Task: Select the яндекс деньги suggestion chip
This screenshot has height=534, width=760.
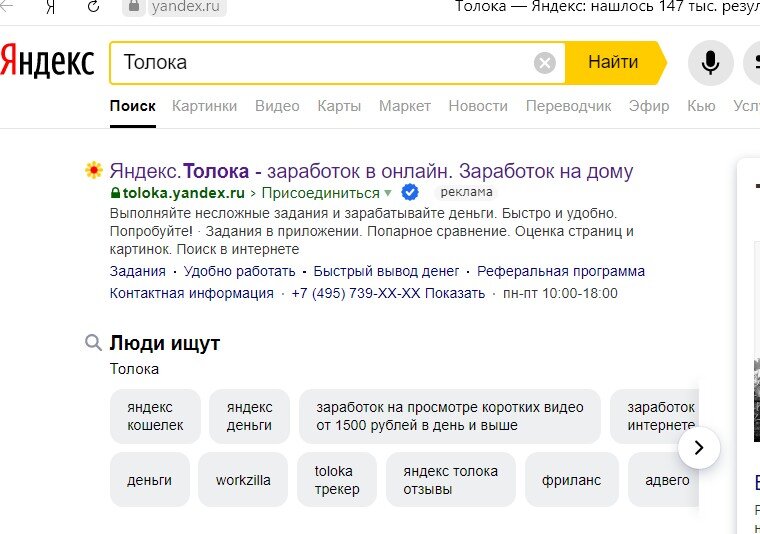Action: (x=249, y=416)
